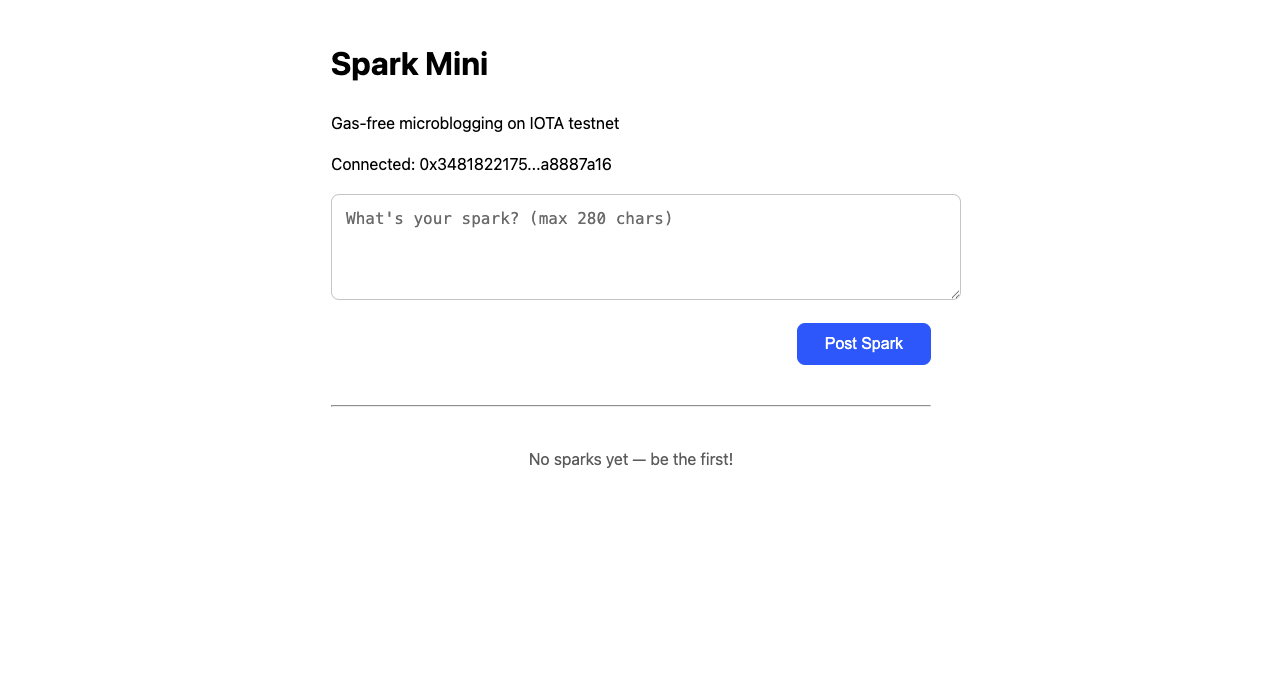The image size is (1267, 681).
Task: Click the Spark Mini heading
Action: pyautogui.click(x=409, y=64)
